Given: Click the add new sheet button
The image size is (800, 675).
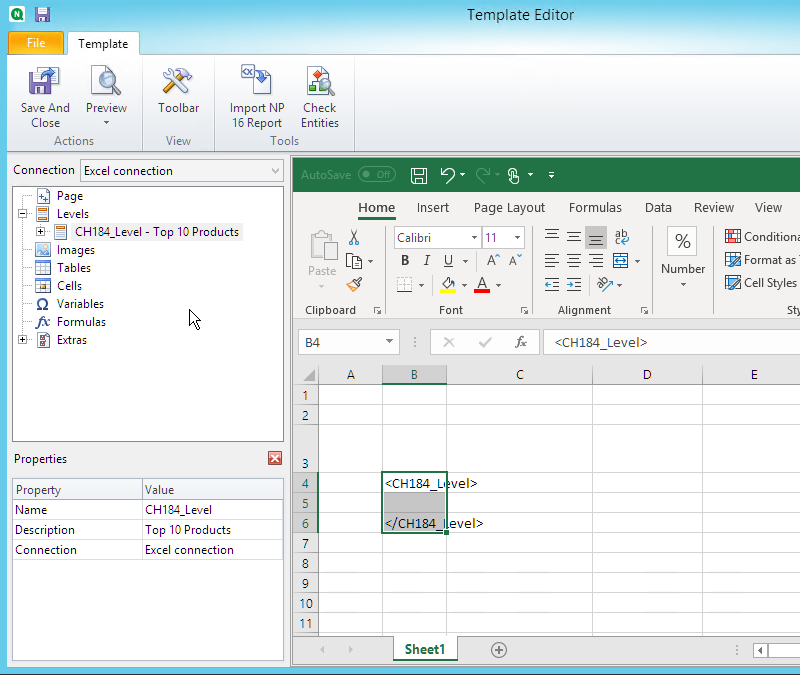Looking at the screenshot, I should point(498,650).
